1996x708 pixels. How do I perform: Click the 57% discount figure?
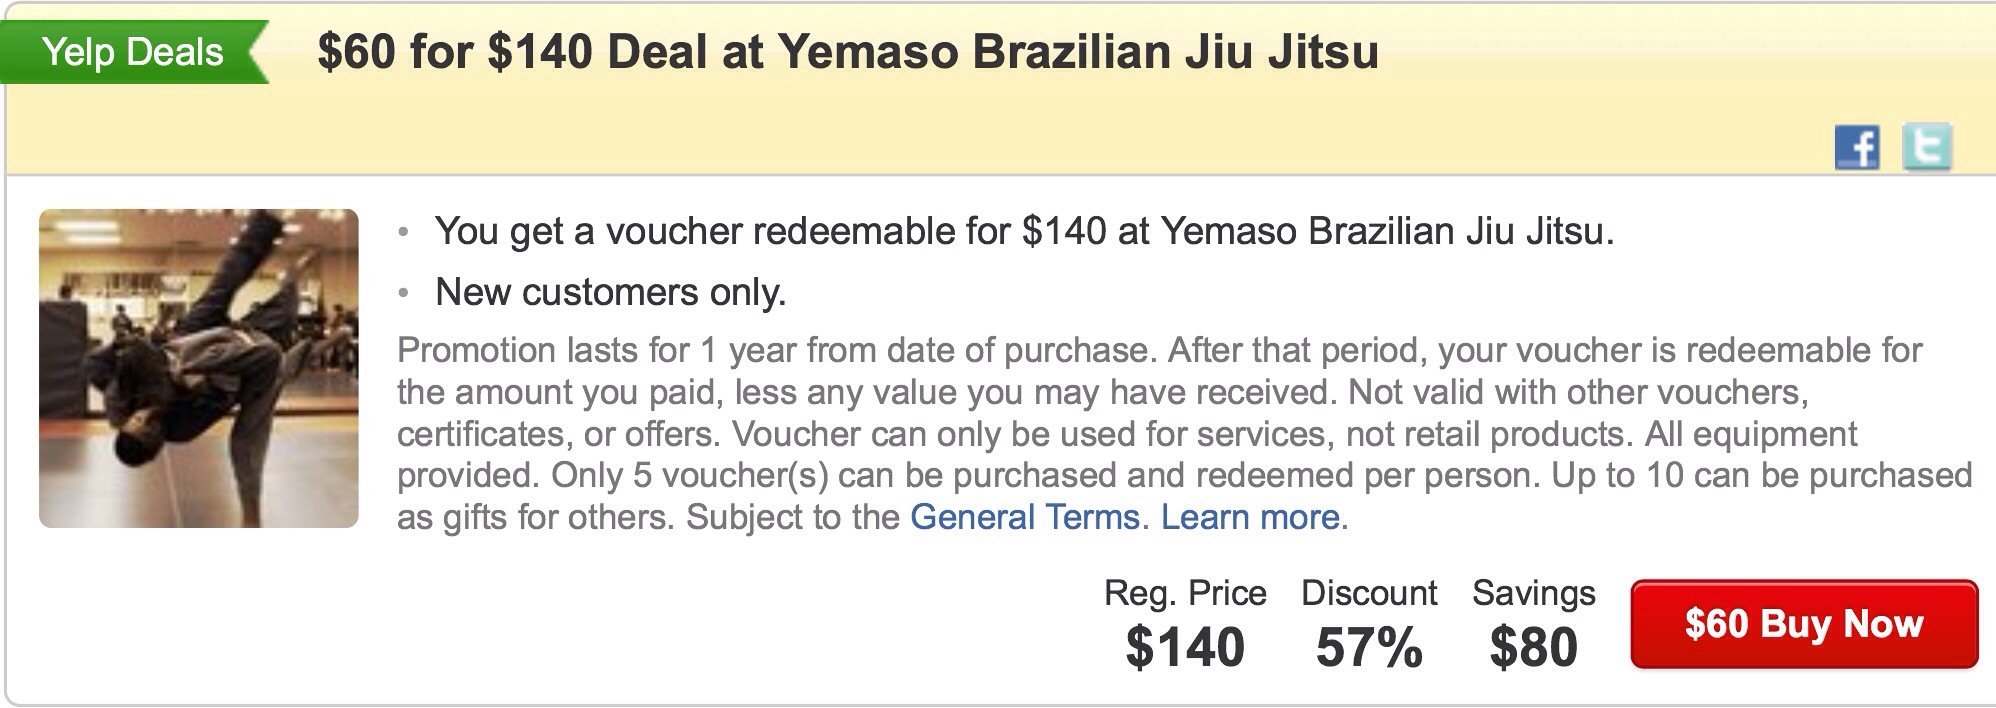pos(1369,647)
